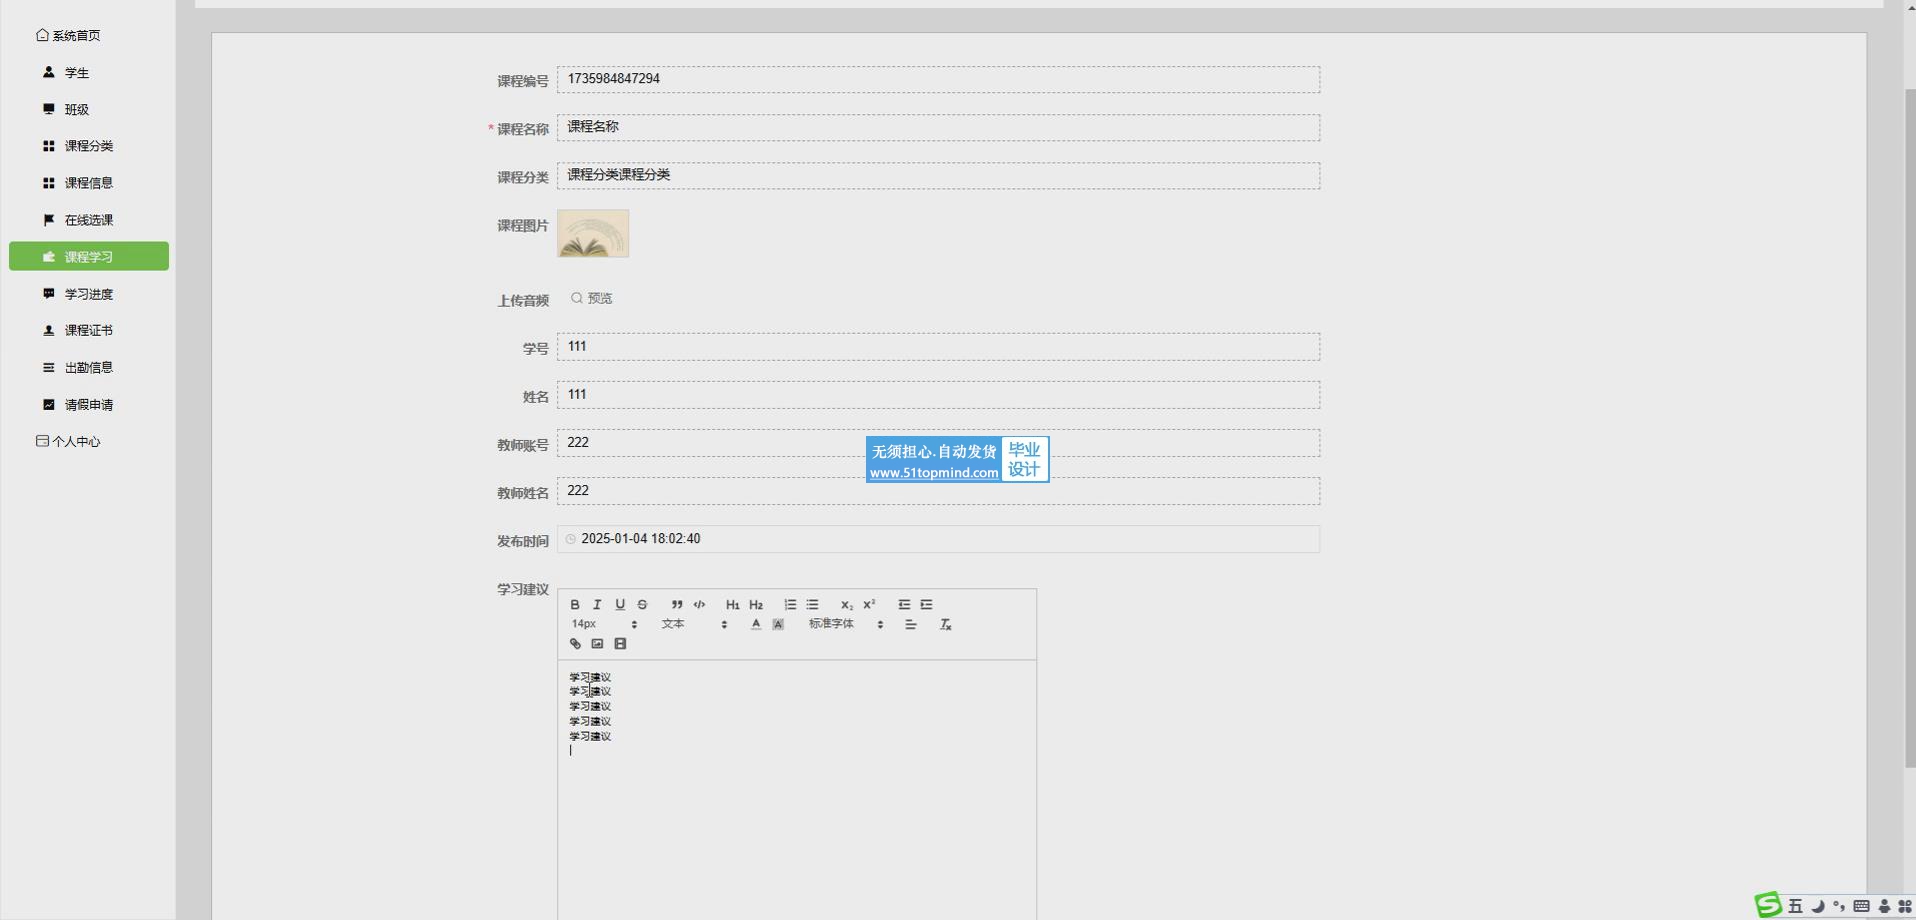Open 系统首页 home link
Image resolution: width=1916 pixels, height=920 pixels.
[68, 36]
